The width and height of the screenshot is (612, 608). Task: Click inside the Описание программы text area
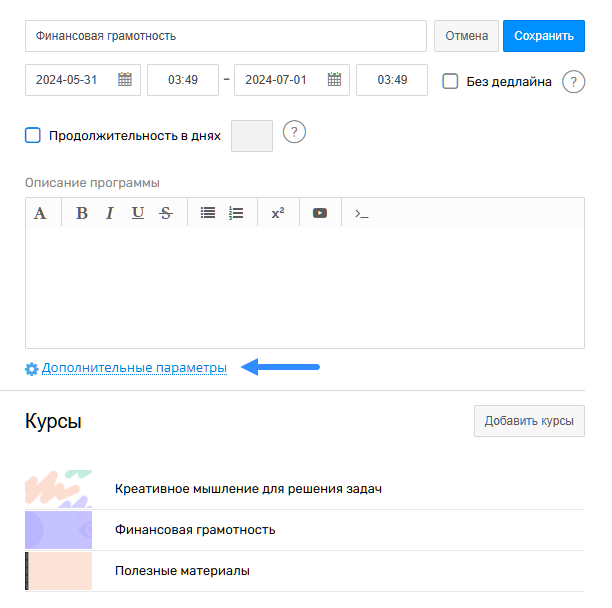(x=305, y=287)
